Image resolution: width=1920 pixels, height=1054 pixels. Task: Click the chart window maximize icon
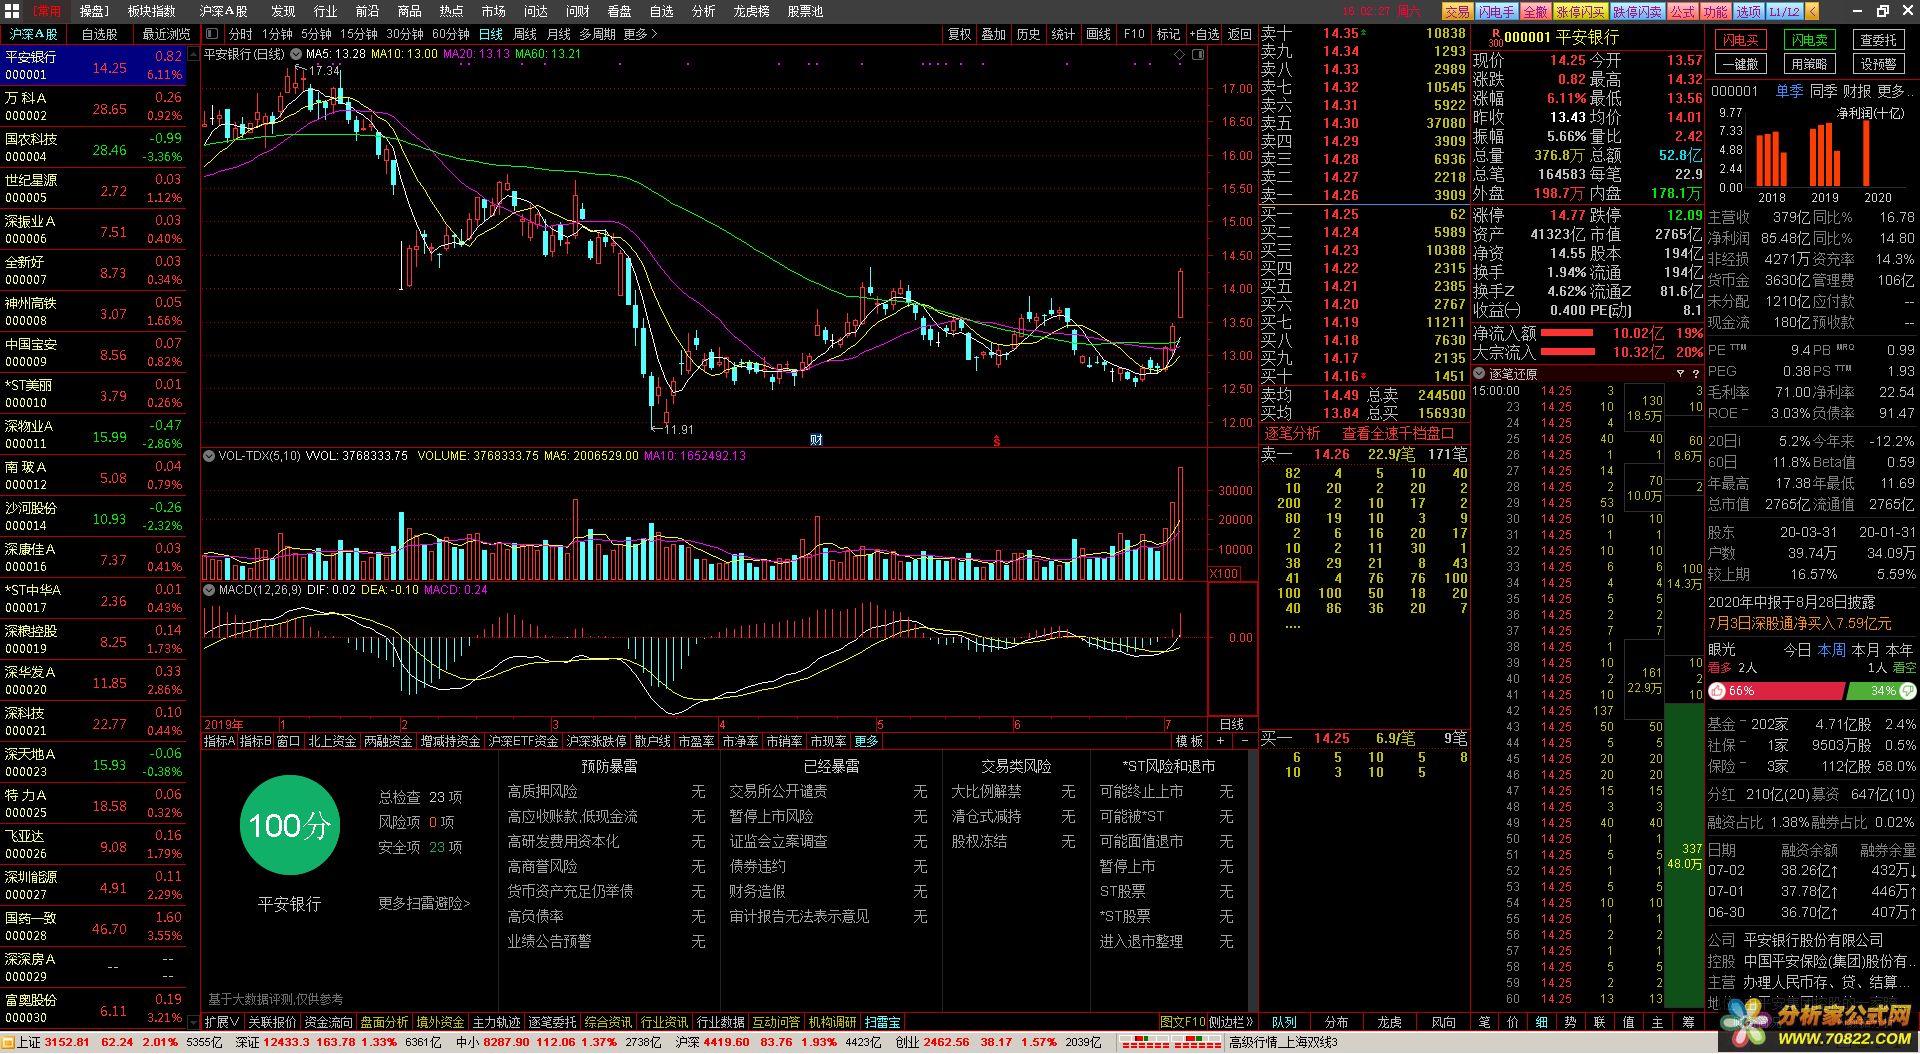[x=1197, y=54]
